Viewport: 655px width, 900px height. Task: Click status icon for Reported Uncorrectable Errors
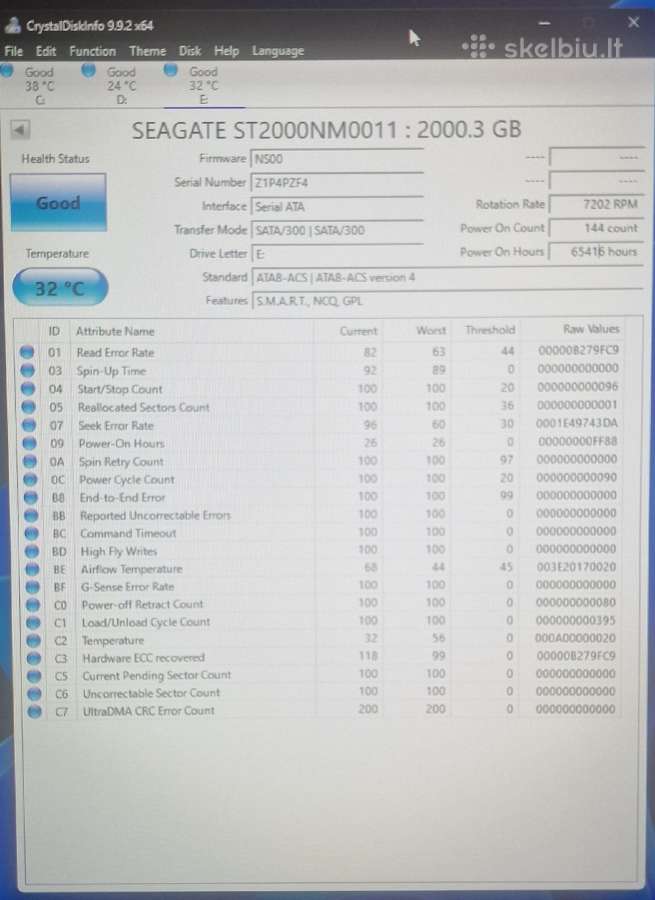(x=32, y=515)
